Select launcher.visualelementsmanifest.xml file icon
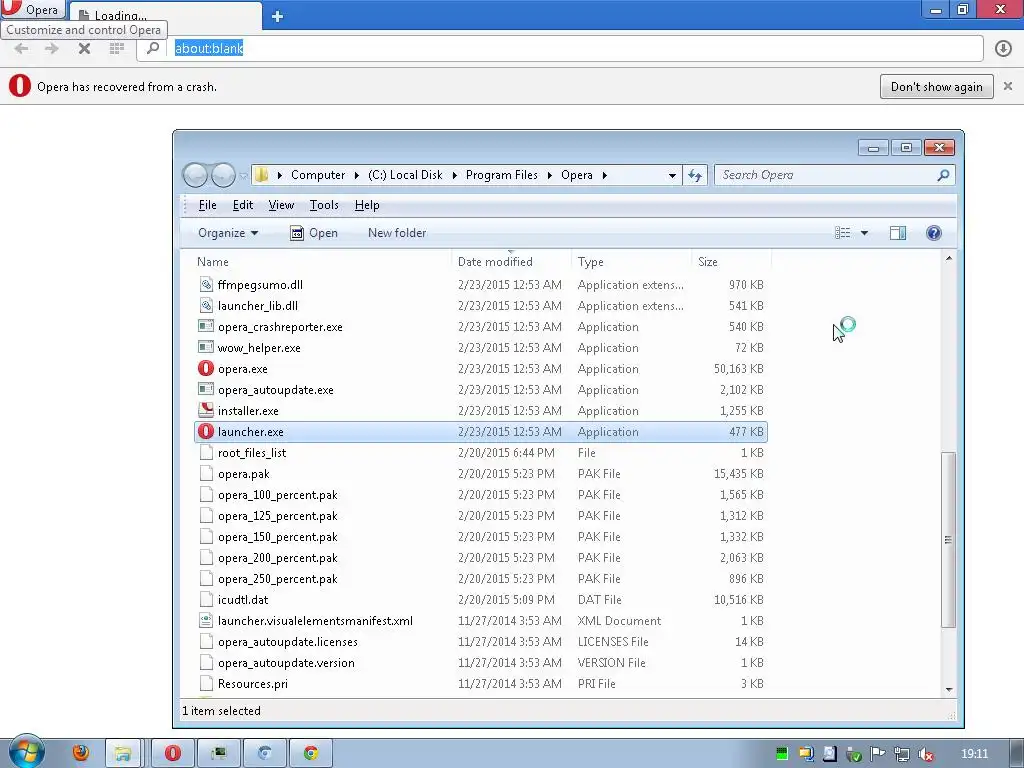This screenshot has width=1024, height=768. (x=206, y=620)
